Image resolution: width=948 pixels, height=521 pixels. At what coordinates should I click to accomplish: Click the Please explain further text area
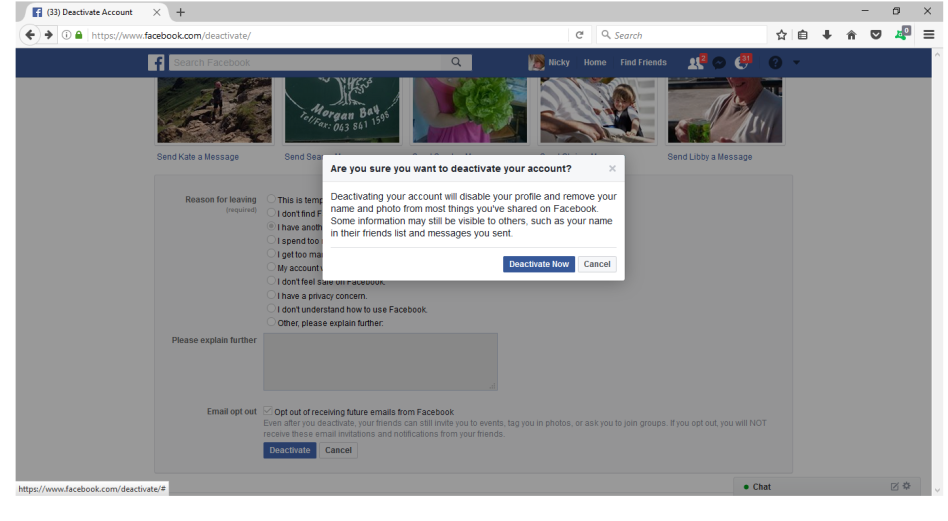pos(380,361)
